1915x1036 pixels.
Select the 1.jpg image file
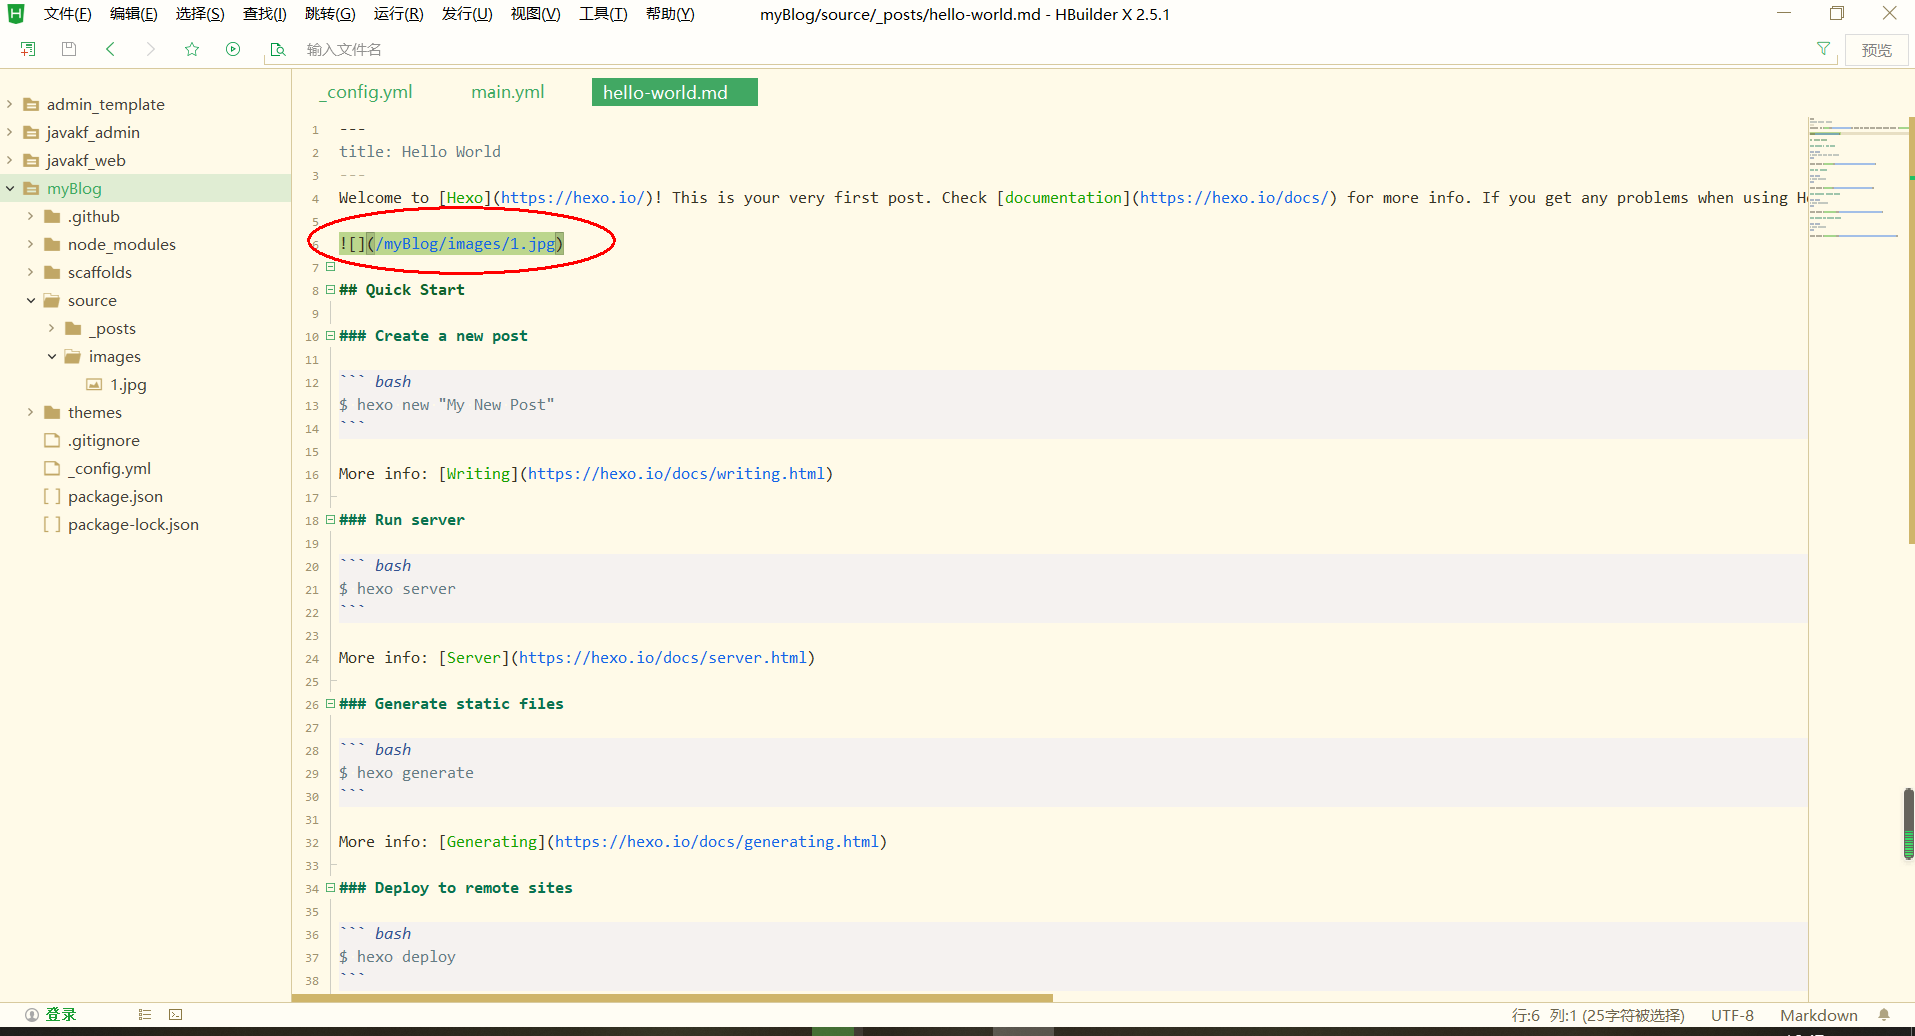tap(128, 384)
